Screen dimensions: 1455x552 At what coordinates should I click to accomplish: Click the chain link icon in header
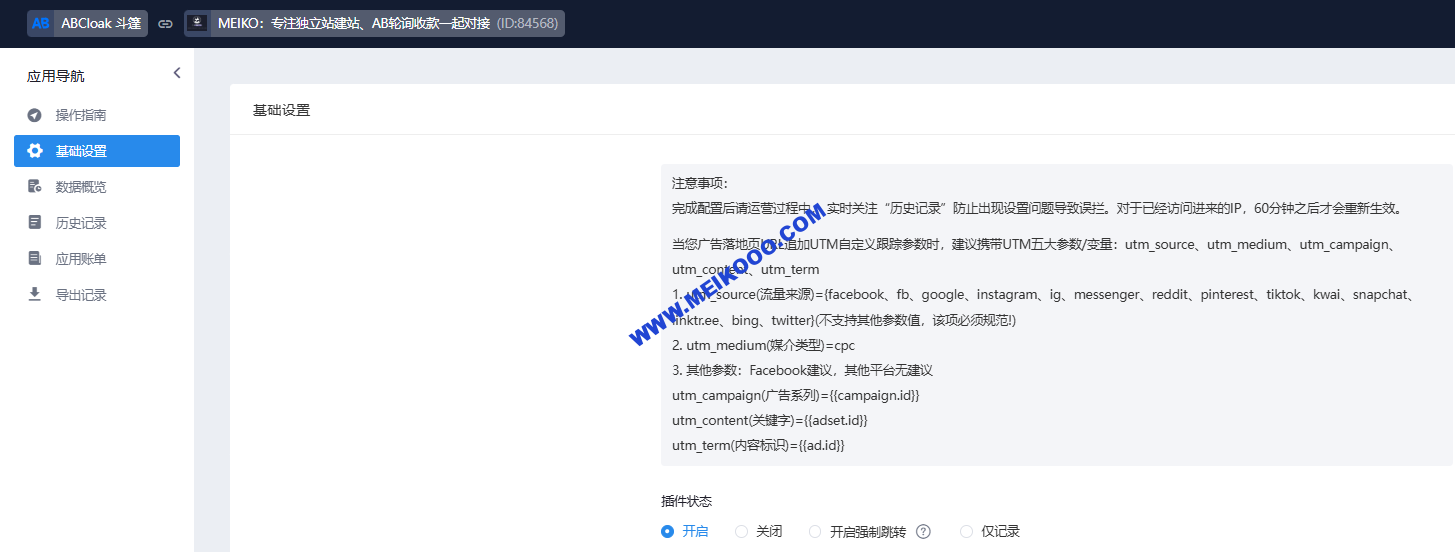coord(166,23)
